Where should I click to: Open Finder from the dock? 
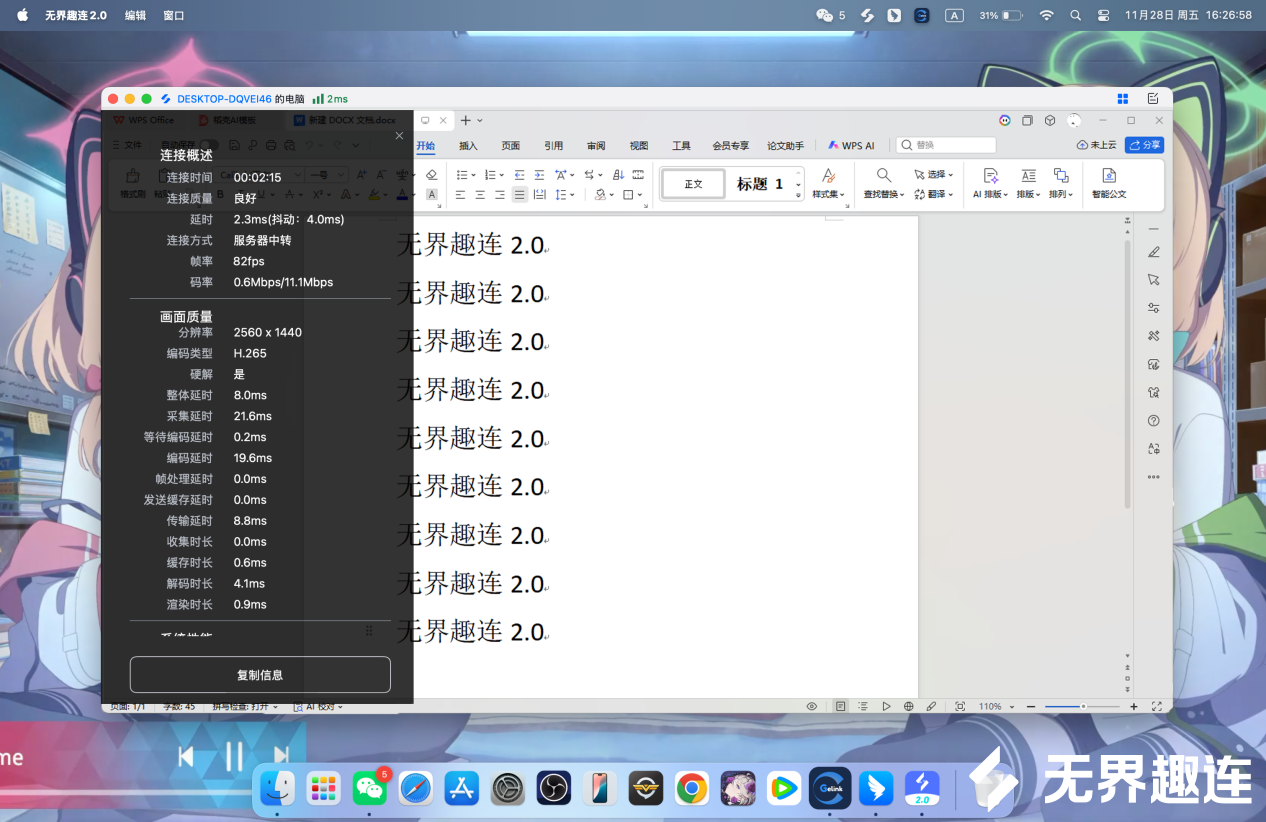[277, 788]
